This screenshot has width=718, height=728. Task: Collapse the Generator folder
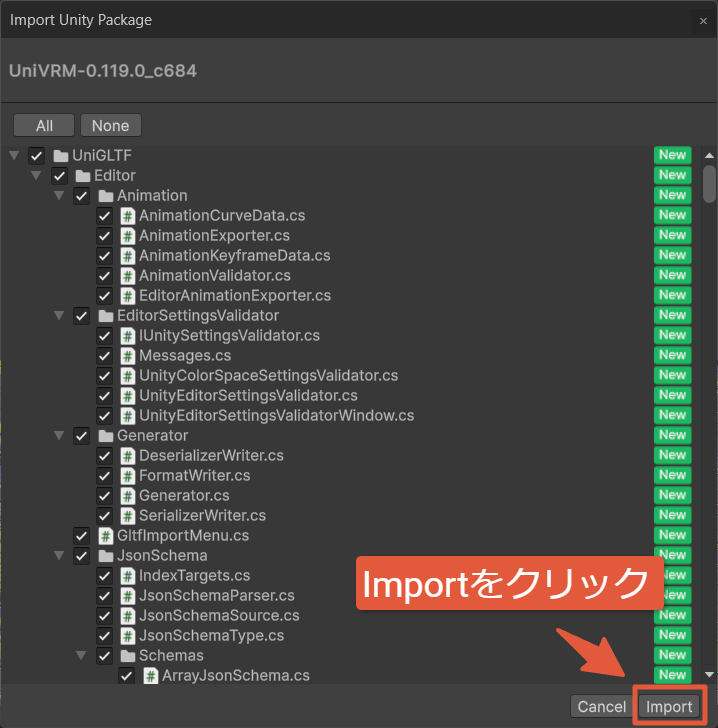[x=59, y=436]
